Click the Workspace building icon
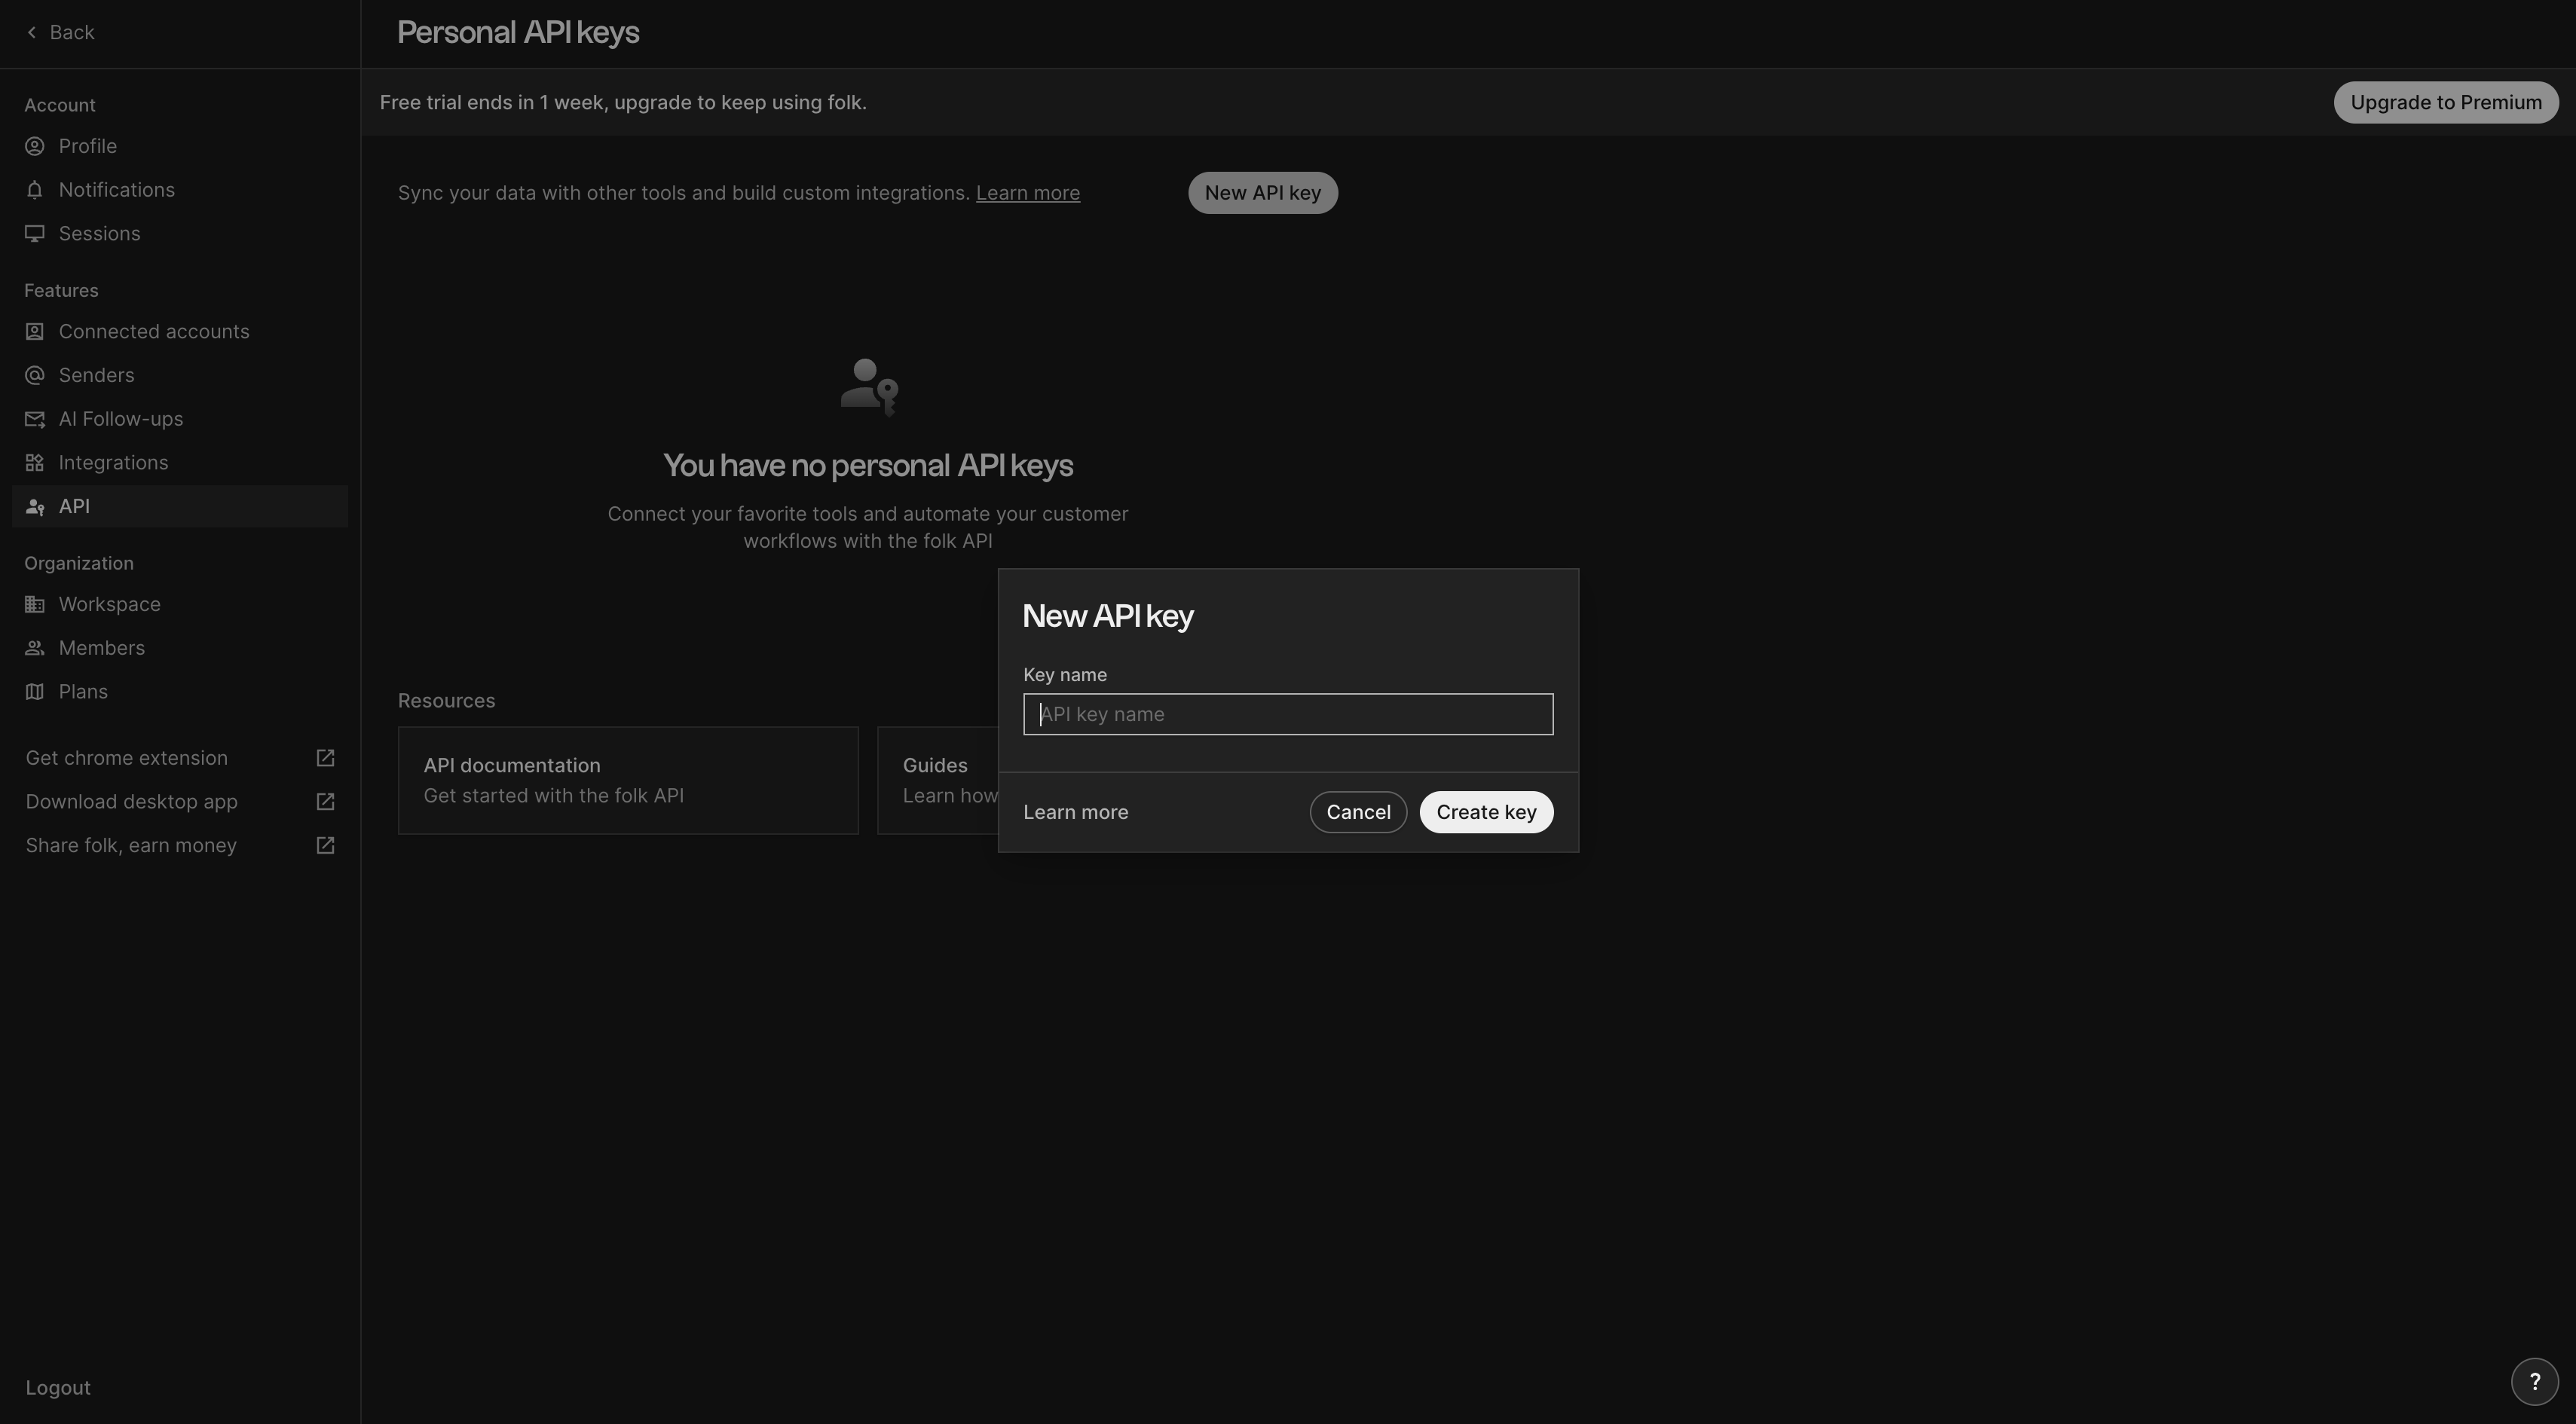This screenshot has width=2576, height=1424. [x=35, y=604]
